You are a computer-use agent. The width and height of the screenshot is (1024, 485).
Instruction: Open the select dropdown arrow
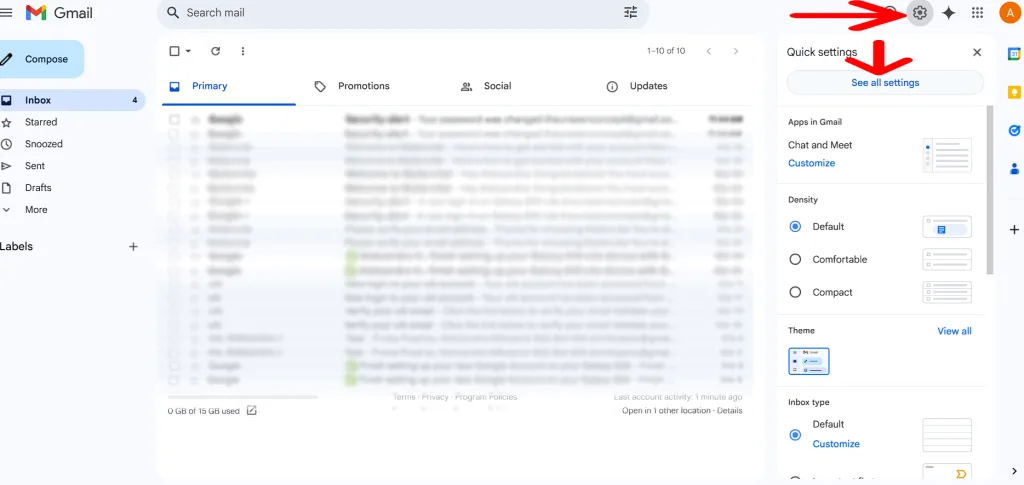[x=188, y=51]
